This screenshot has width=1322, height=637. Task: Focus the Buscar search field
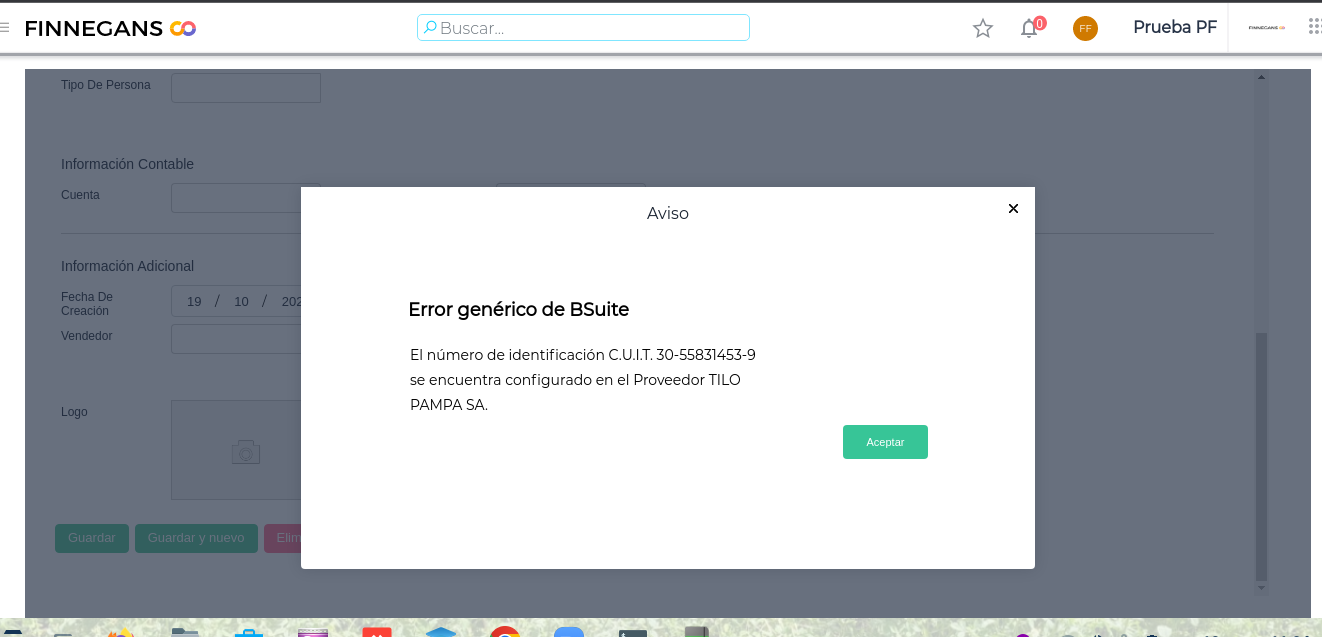[583, 28]
